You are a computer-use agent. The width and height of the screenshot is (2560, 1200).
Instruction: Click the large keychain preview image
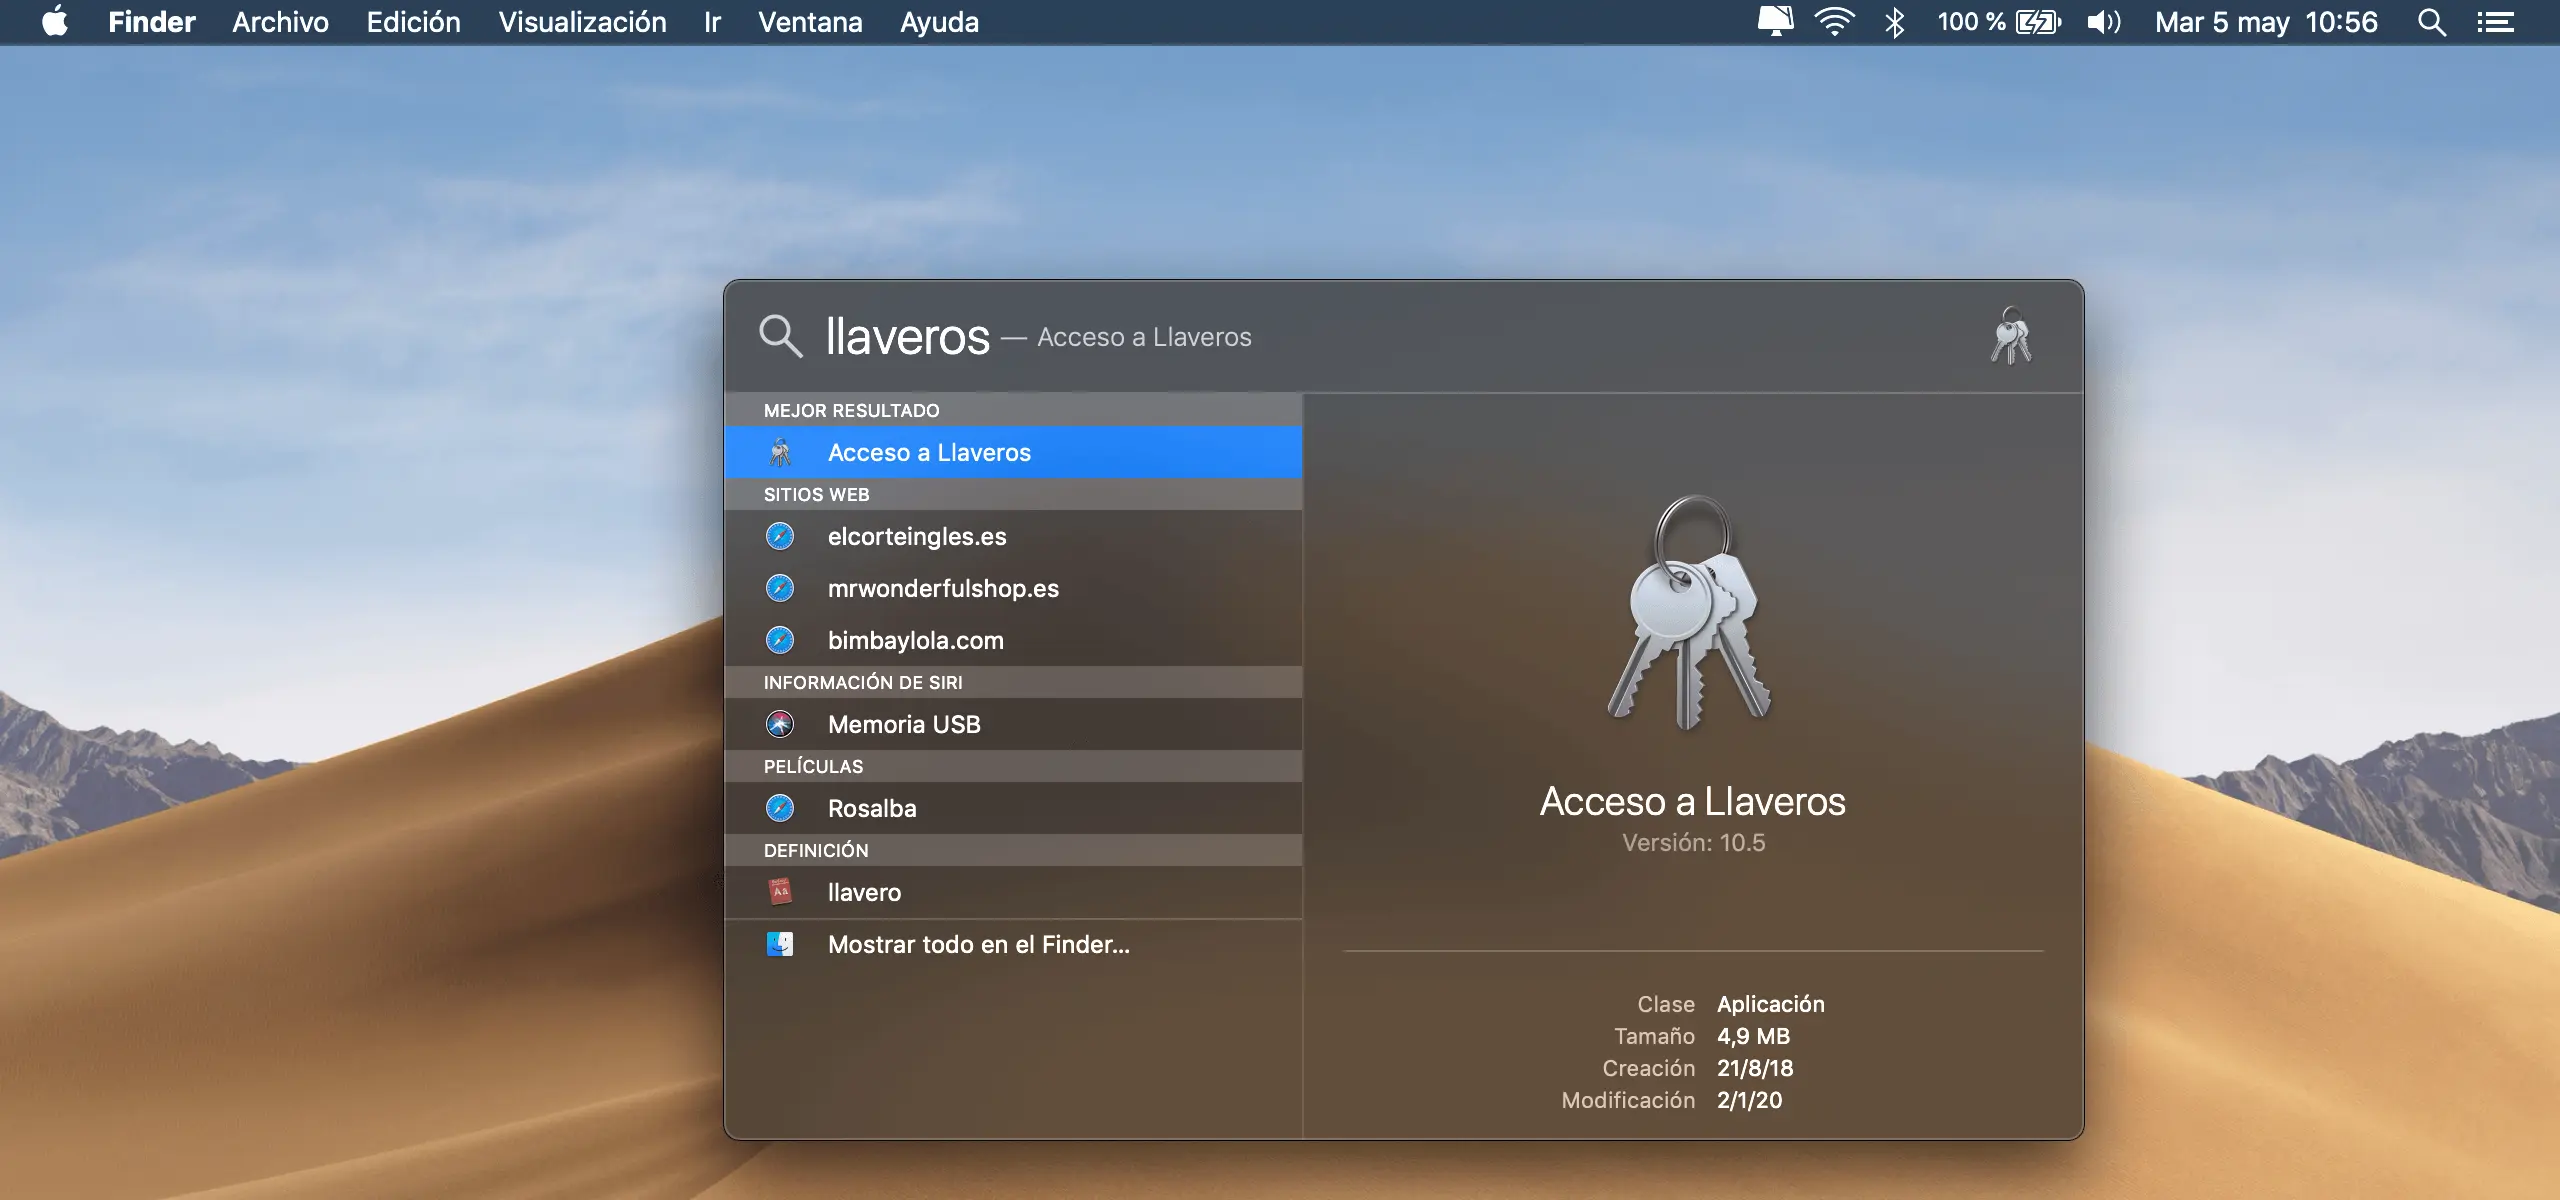point(1690,612)
